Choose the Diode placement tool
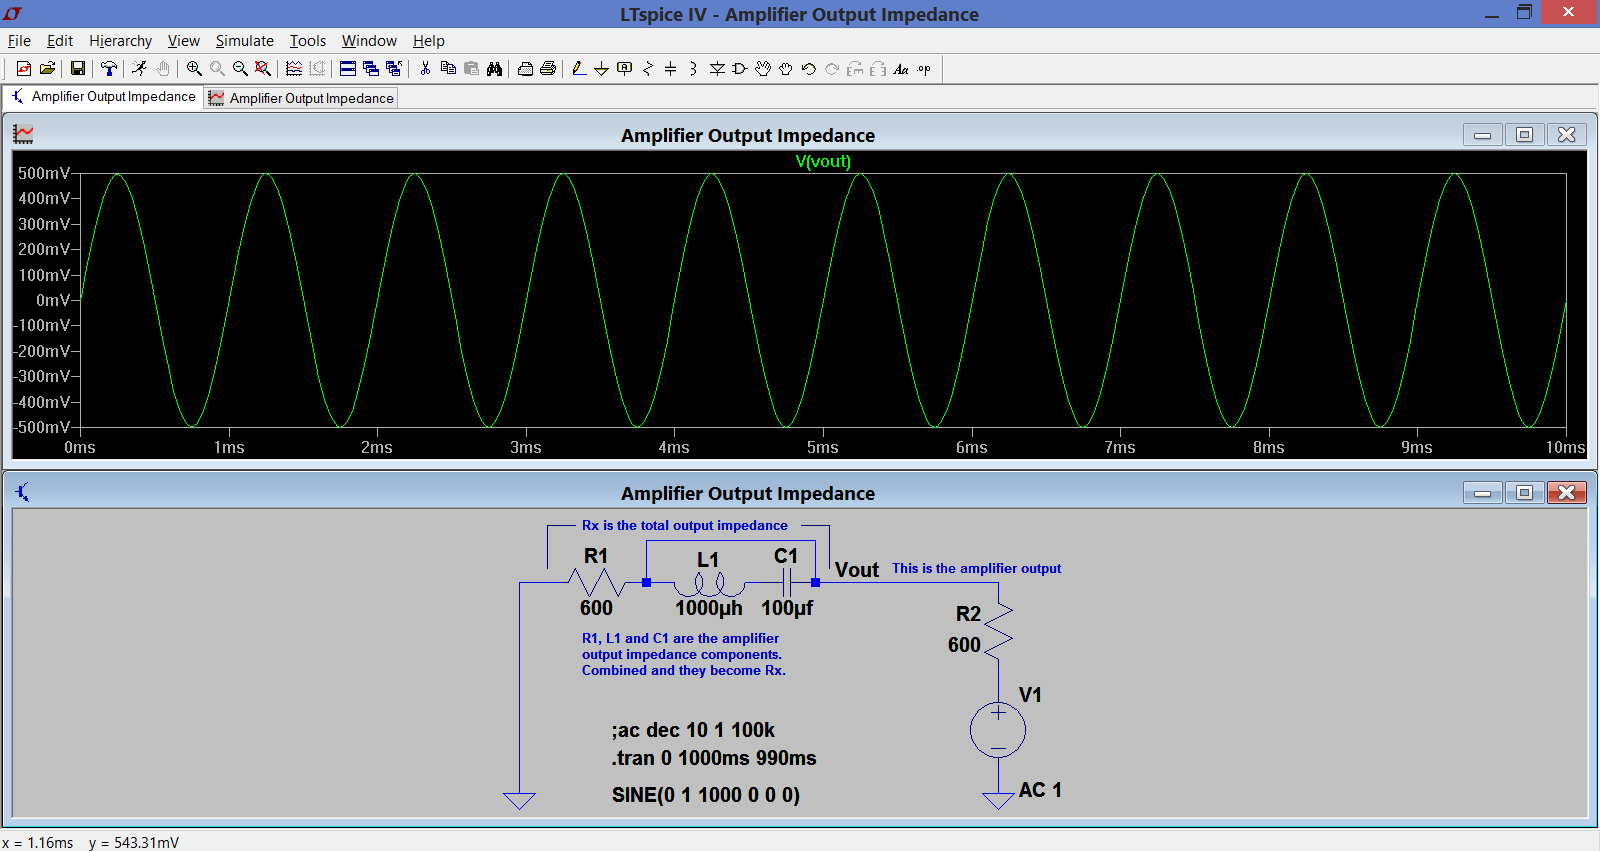The width and height of the screenshot is (1600, 851). point(717,69)
